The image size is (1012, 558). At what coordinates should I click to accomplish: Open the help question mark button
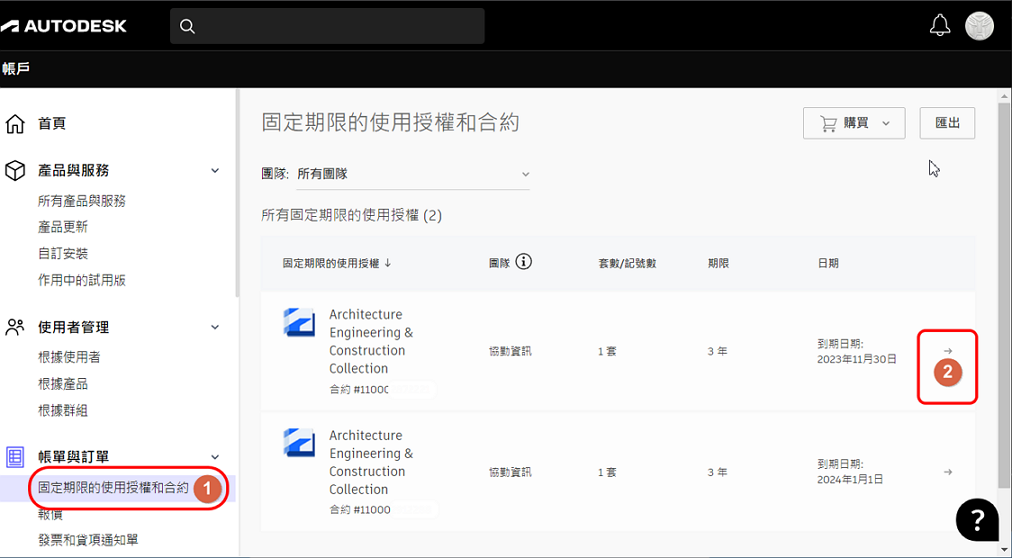point(977,519)
